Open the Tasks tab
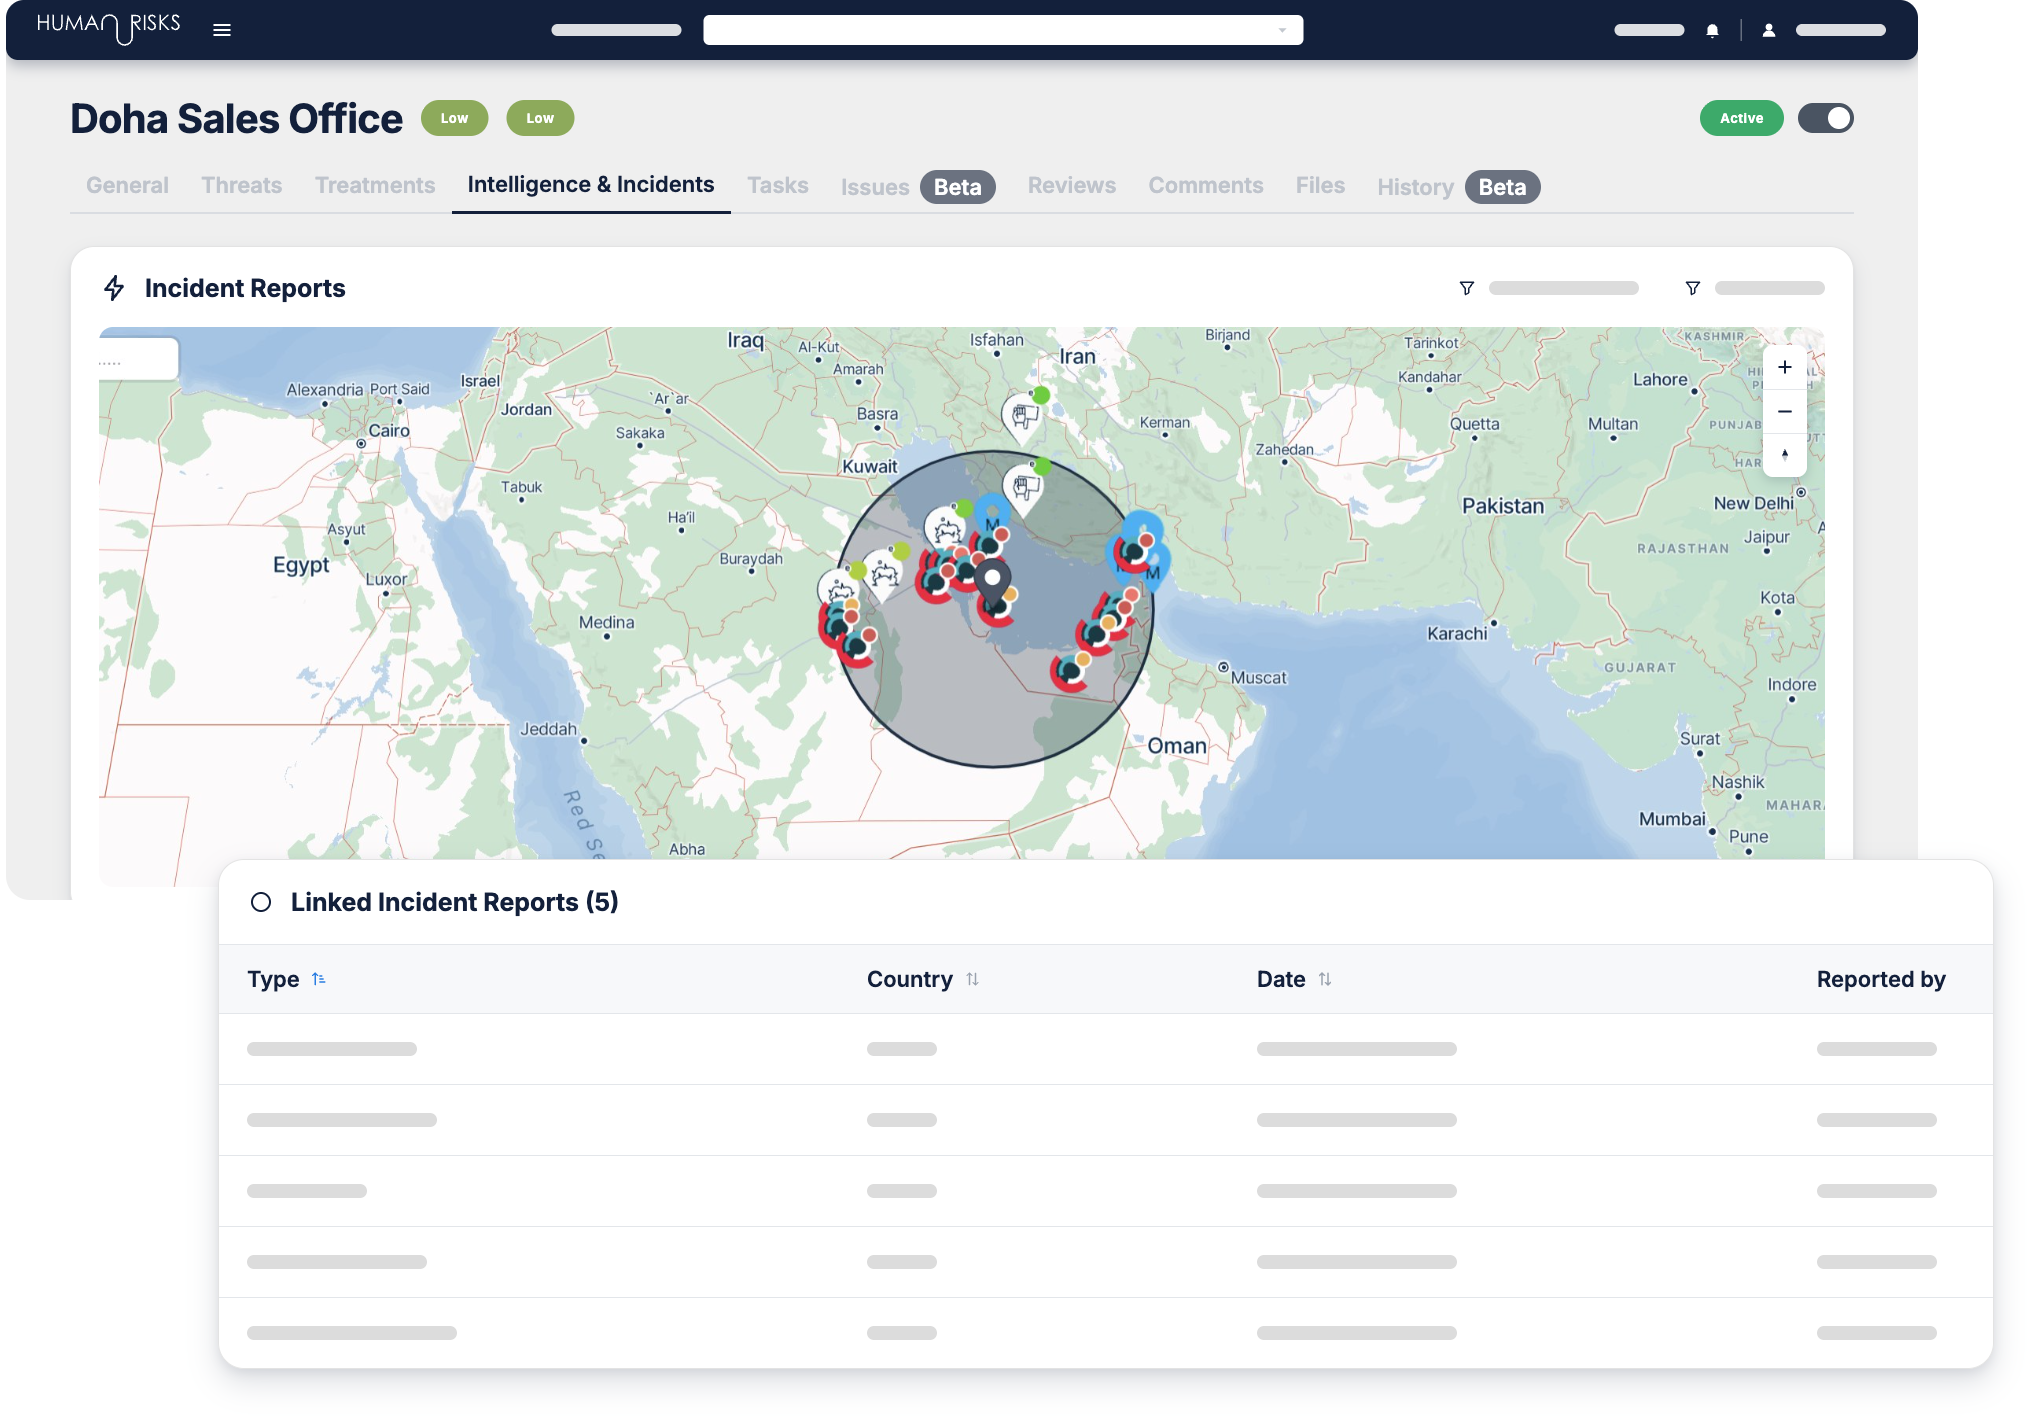Screen dimensions: 2040x1416 point(778,185)
